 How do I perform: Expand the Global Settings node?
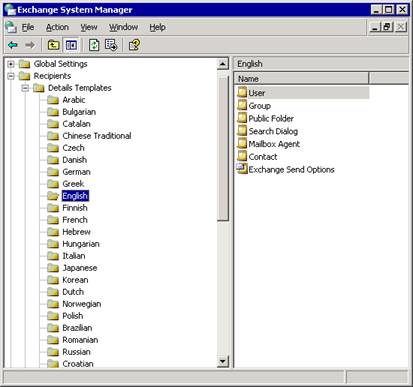point(11,64)
